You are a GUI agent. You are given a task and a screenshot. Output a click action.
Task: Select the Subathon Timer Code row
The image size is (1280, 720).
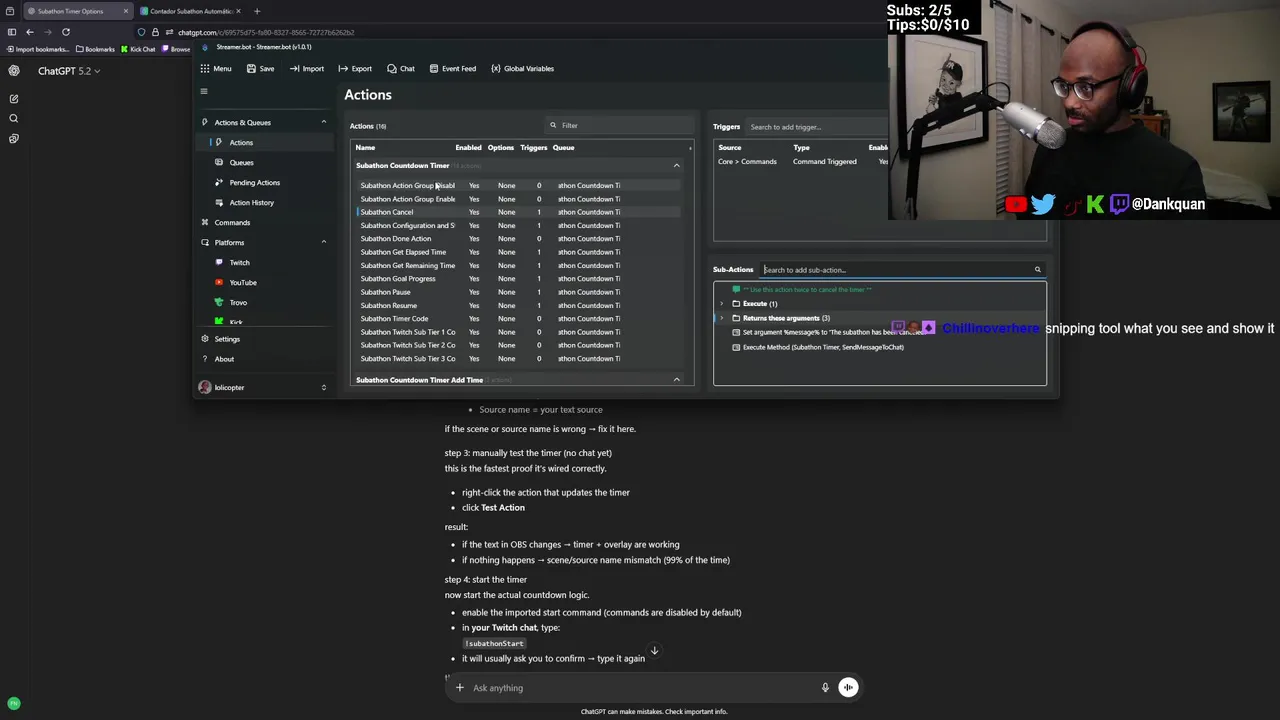click(x=518, y=319)
